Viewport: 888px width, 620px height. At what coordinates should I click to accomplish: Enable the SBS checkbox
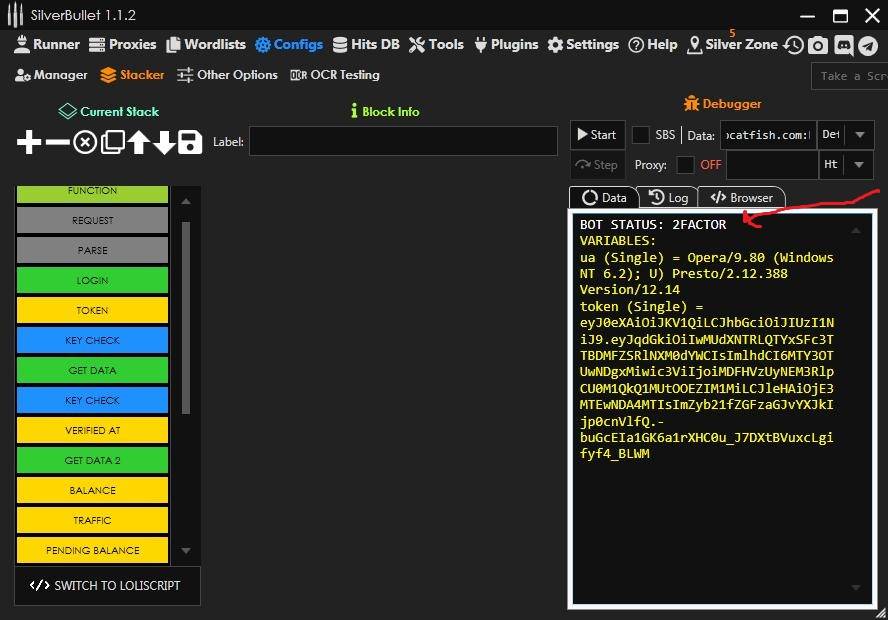[x=640, y=135]
